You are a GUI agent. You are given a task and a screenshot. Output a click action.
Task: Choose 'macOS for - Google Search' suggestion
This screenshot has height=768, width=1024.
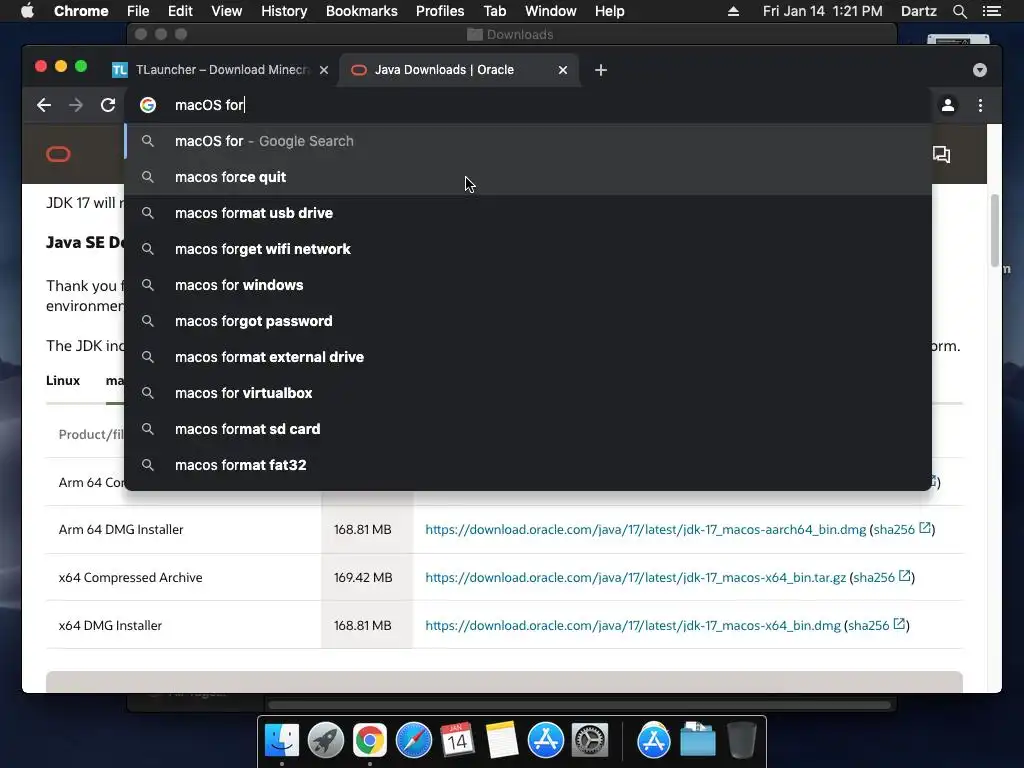coord(528,141)
